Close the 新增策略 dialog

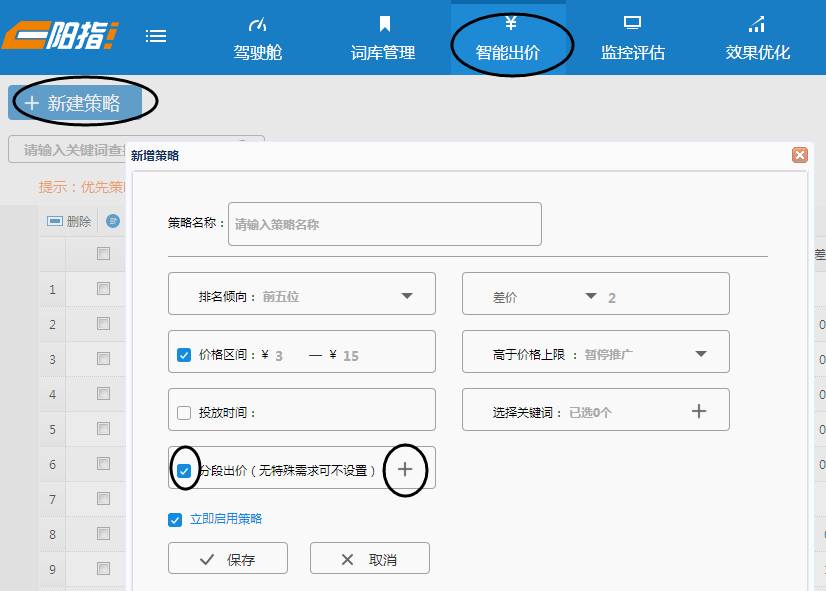coord(799,155)
